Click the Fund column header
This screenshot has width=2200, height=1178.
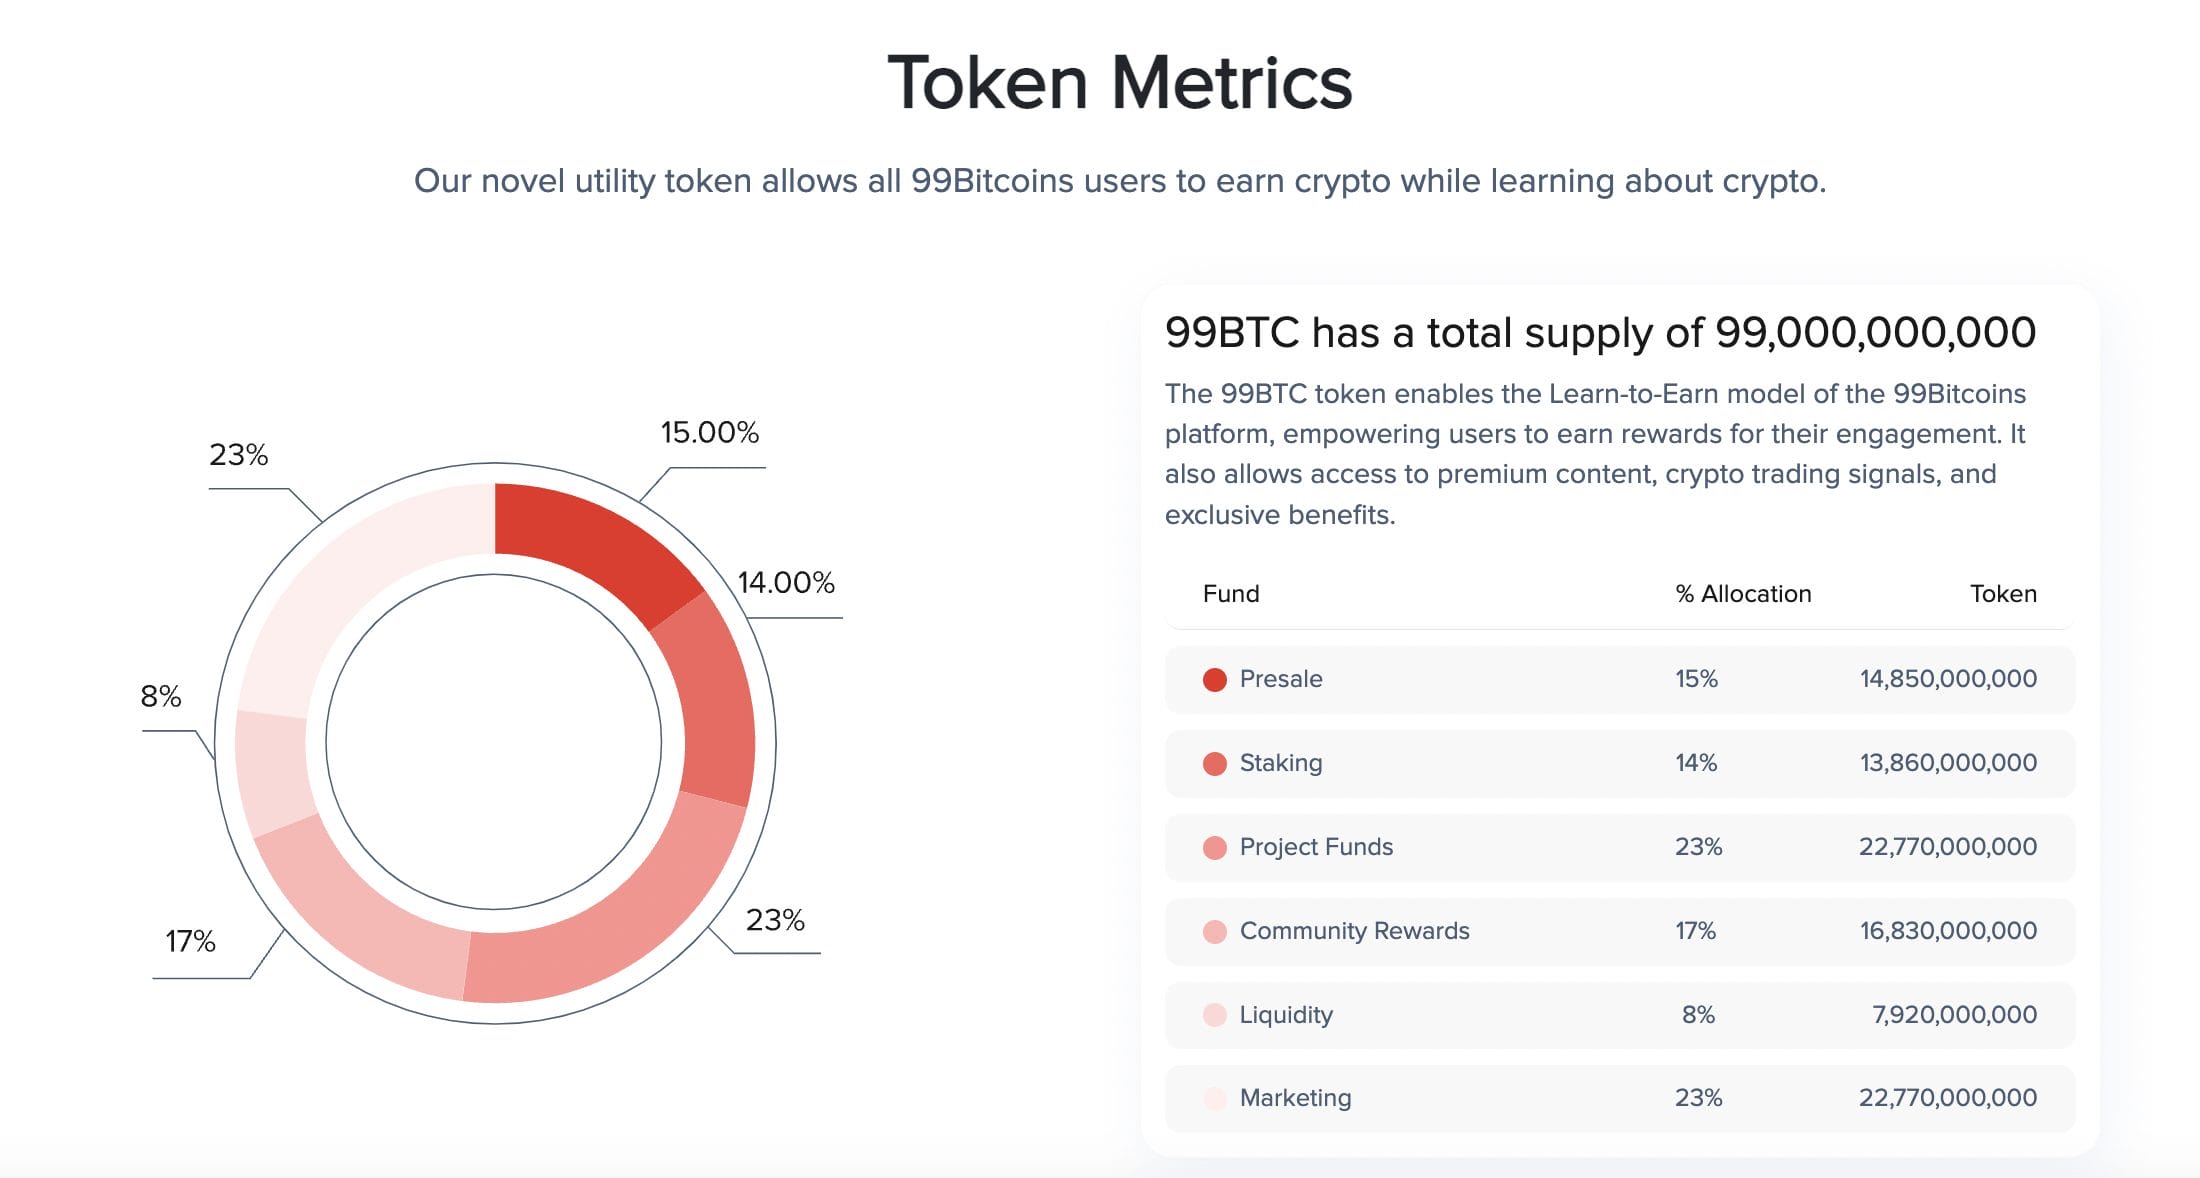pos(1231,594)
